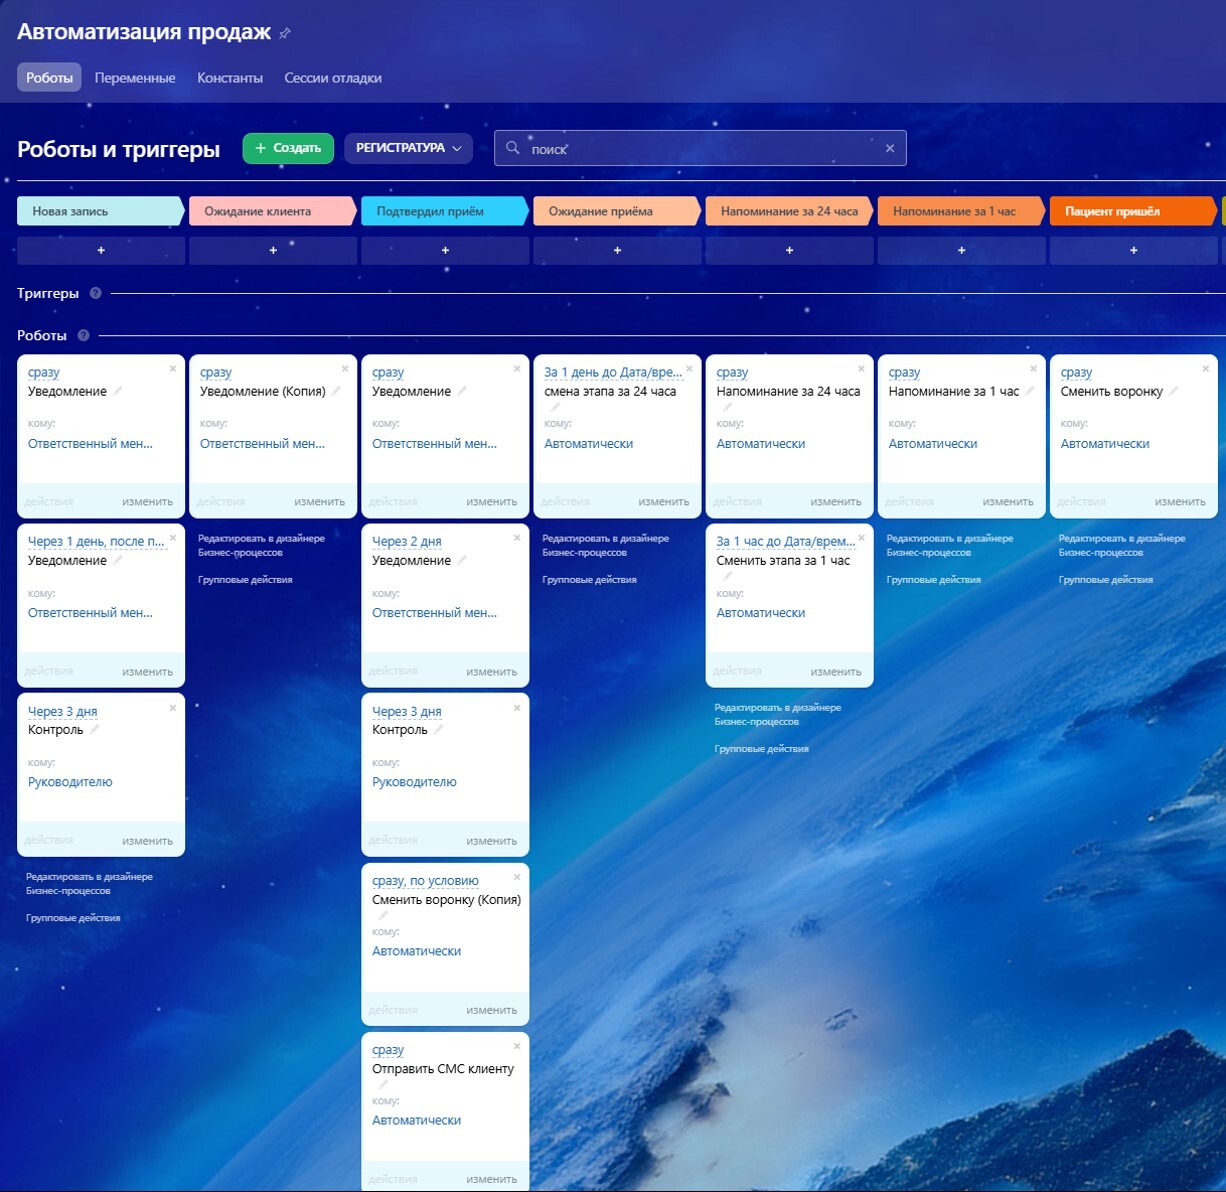Add a robot under Напоминание за 1 час stage
The width and height of the screenshot is (1226, 1192).
point(961,250)
